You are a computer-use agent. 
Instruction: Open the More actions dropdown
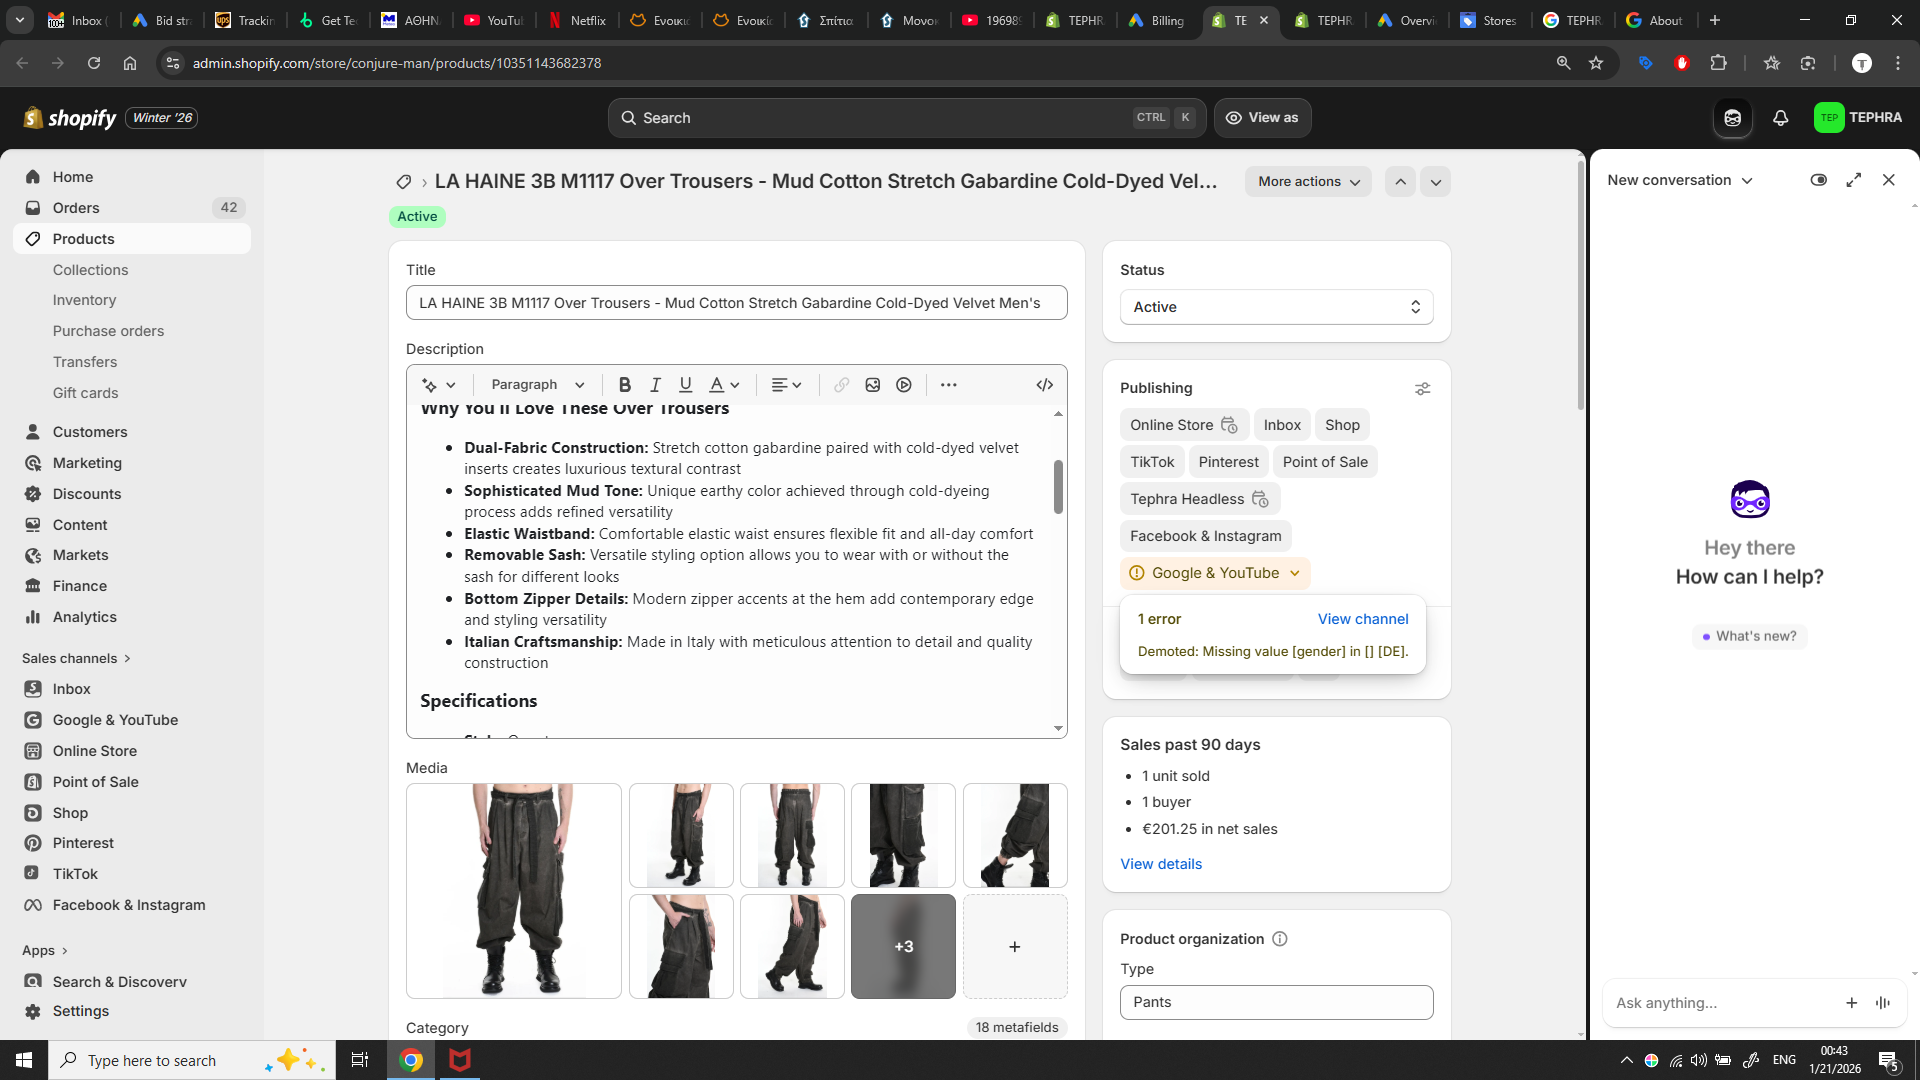click(x=1308, y=182)
